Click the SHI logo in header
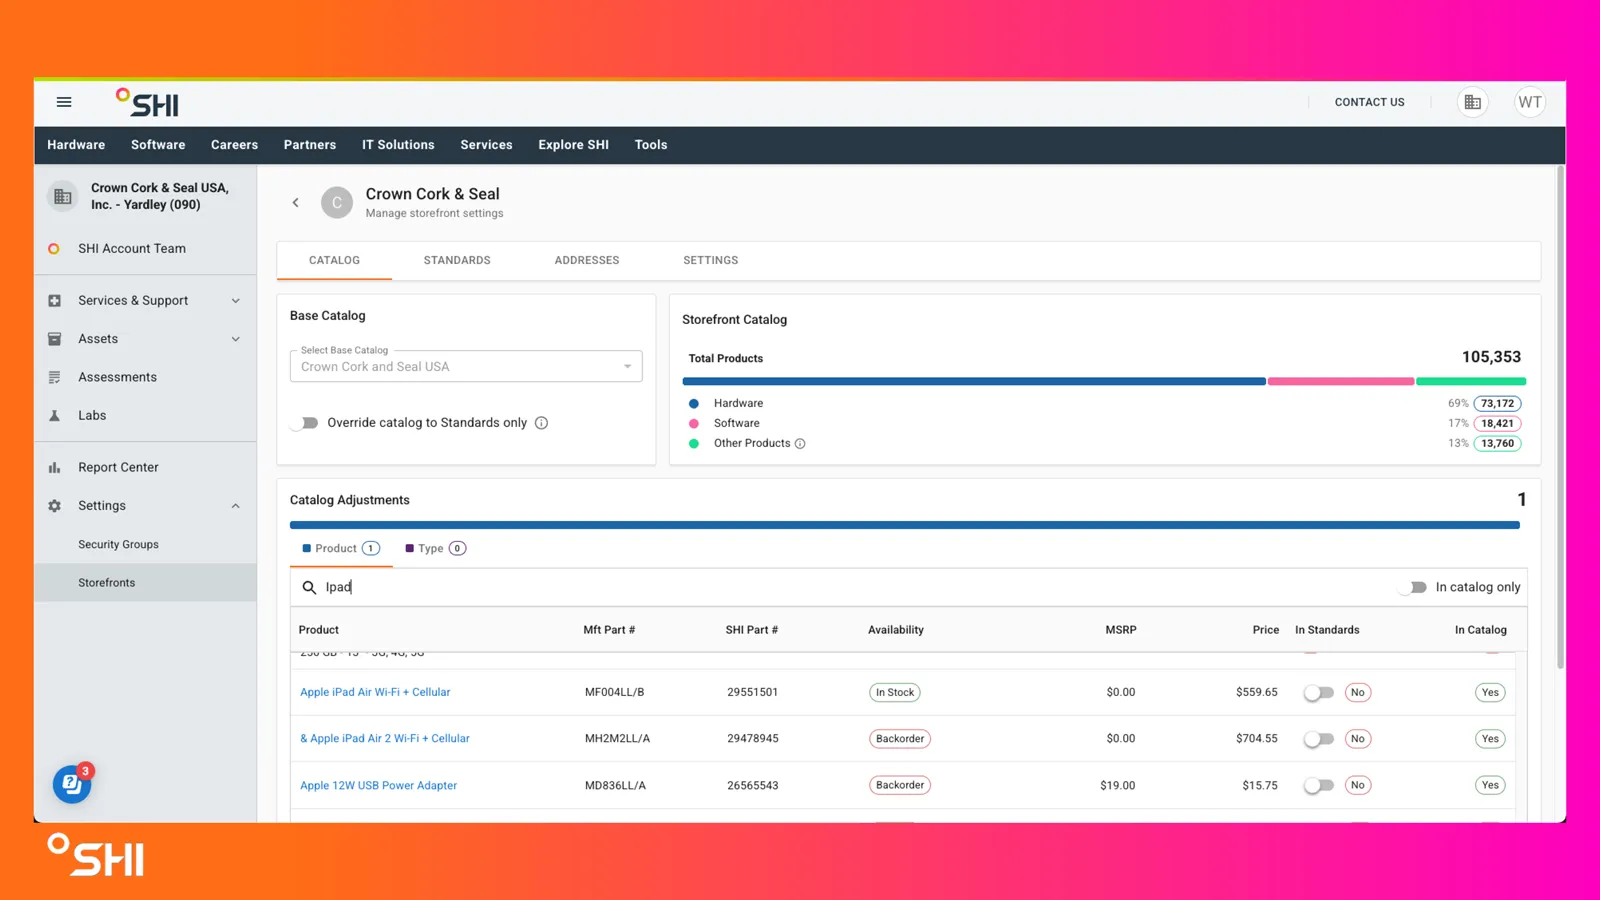Viewport: 1600px width, 900px height. pyautogui.click(x=147, y=103)
